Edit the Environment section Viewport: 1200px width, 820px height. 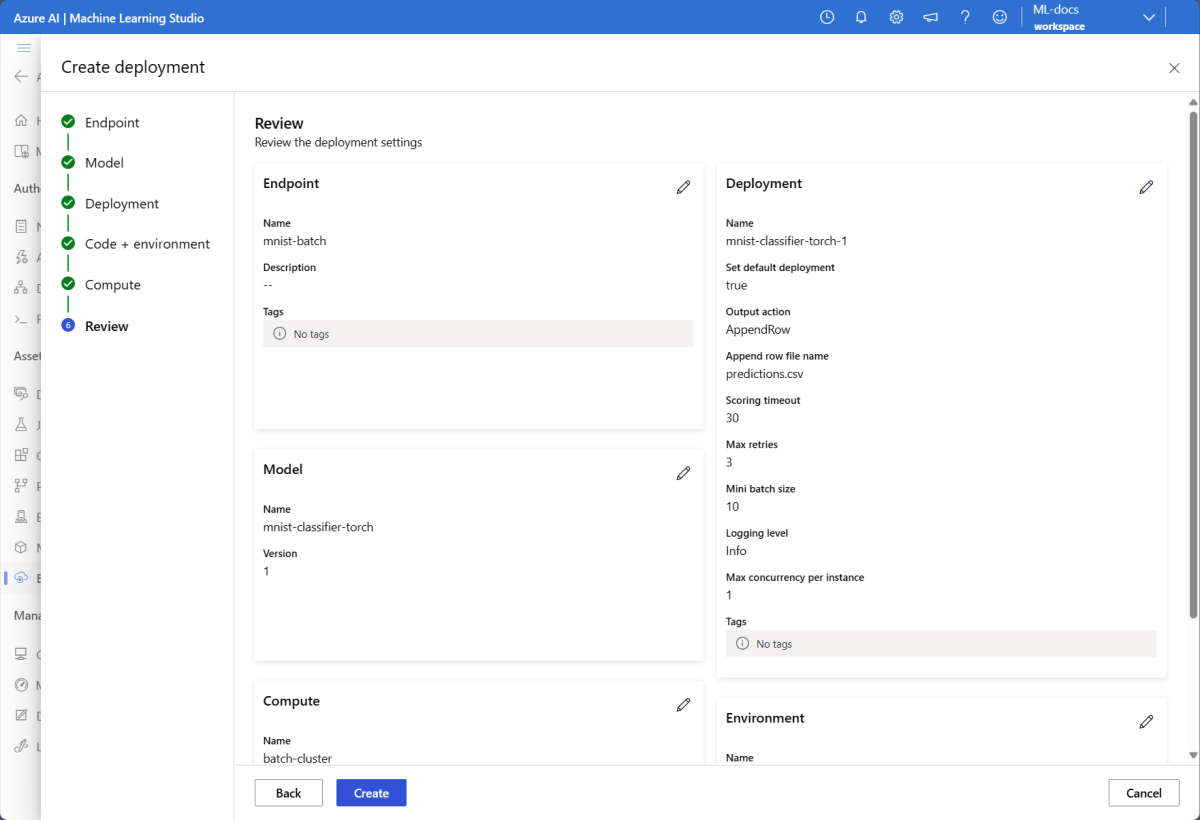click(1146, 722)
